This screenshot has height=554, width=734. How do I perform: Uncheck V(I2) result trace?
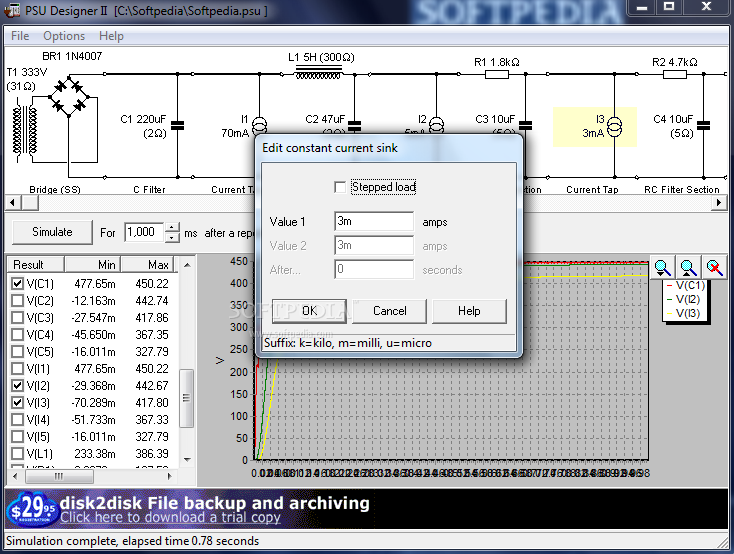[x=17, y=385]
